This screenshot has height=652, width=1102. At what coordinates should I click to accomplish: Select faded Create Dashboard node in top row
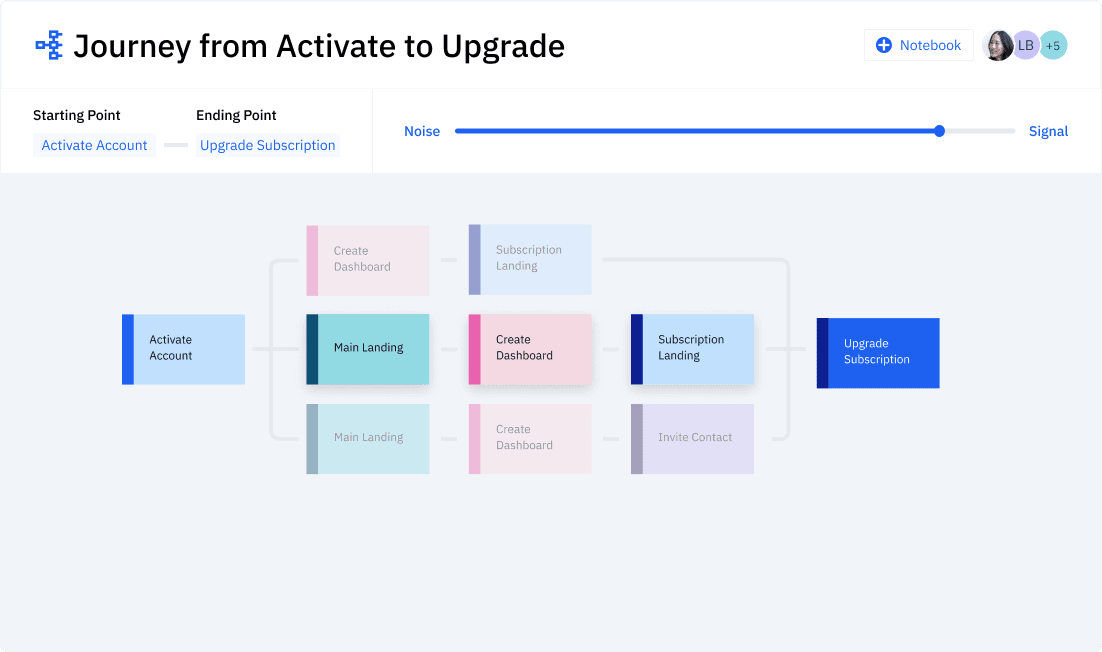click(368, 260)
